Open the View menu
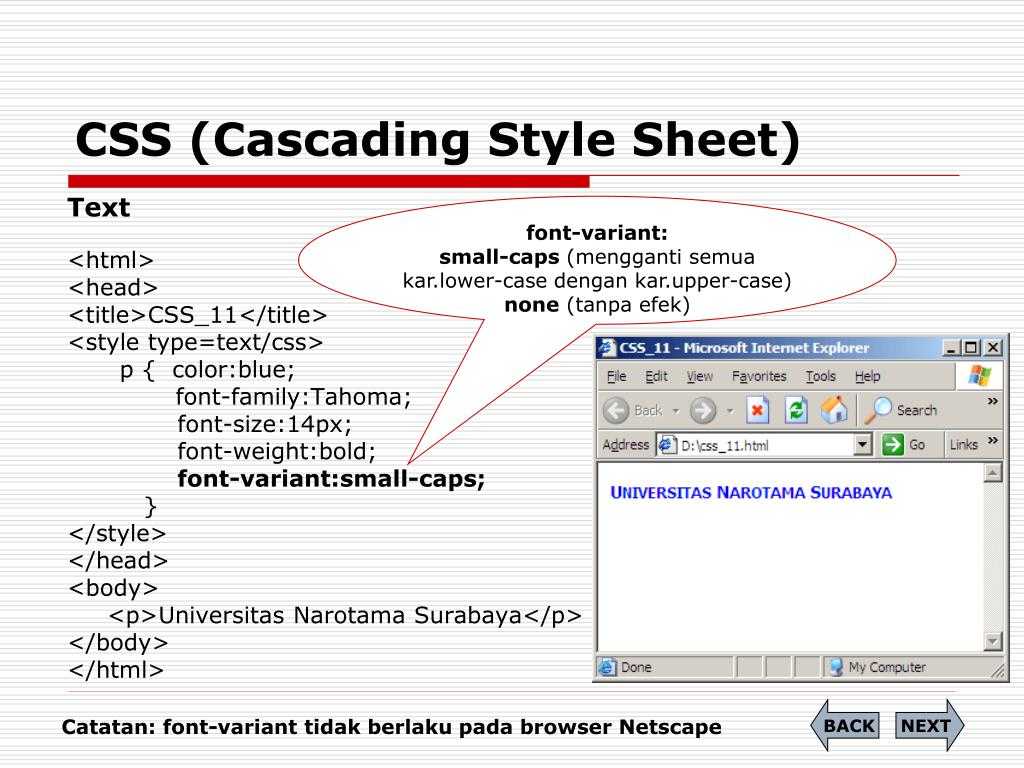 (699, 376)
